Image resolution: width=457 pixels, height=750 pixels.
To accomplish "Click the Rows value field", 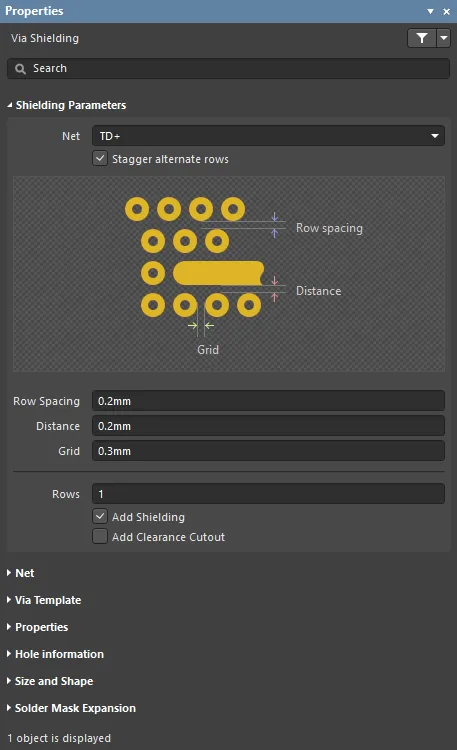I will click(x=268, y=494).
